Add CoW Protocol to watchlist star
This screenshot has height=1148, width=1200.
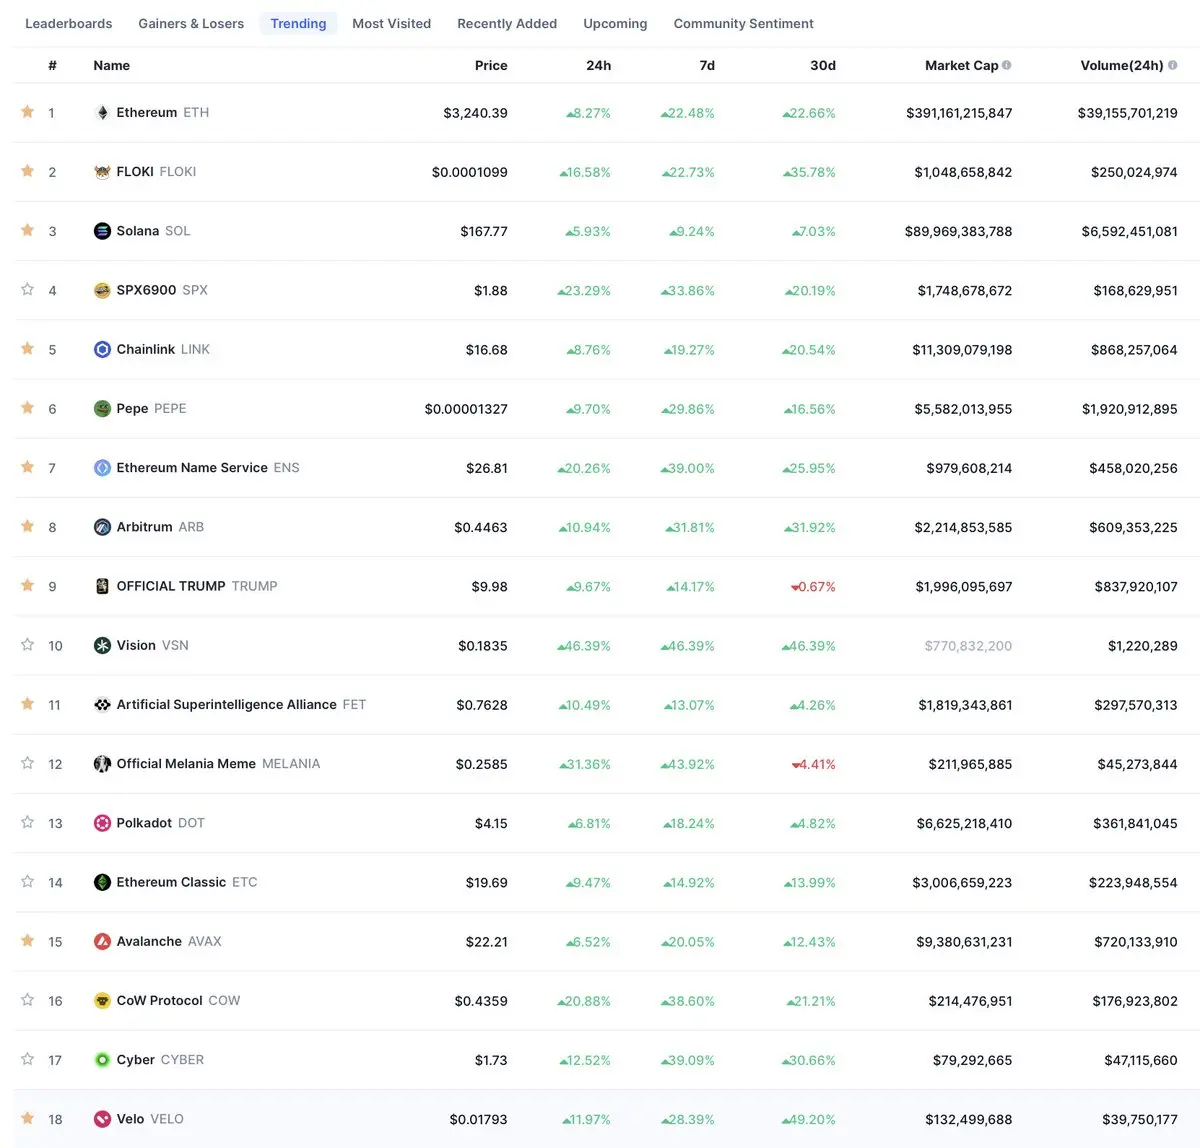click(x=28, y=999)
